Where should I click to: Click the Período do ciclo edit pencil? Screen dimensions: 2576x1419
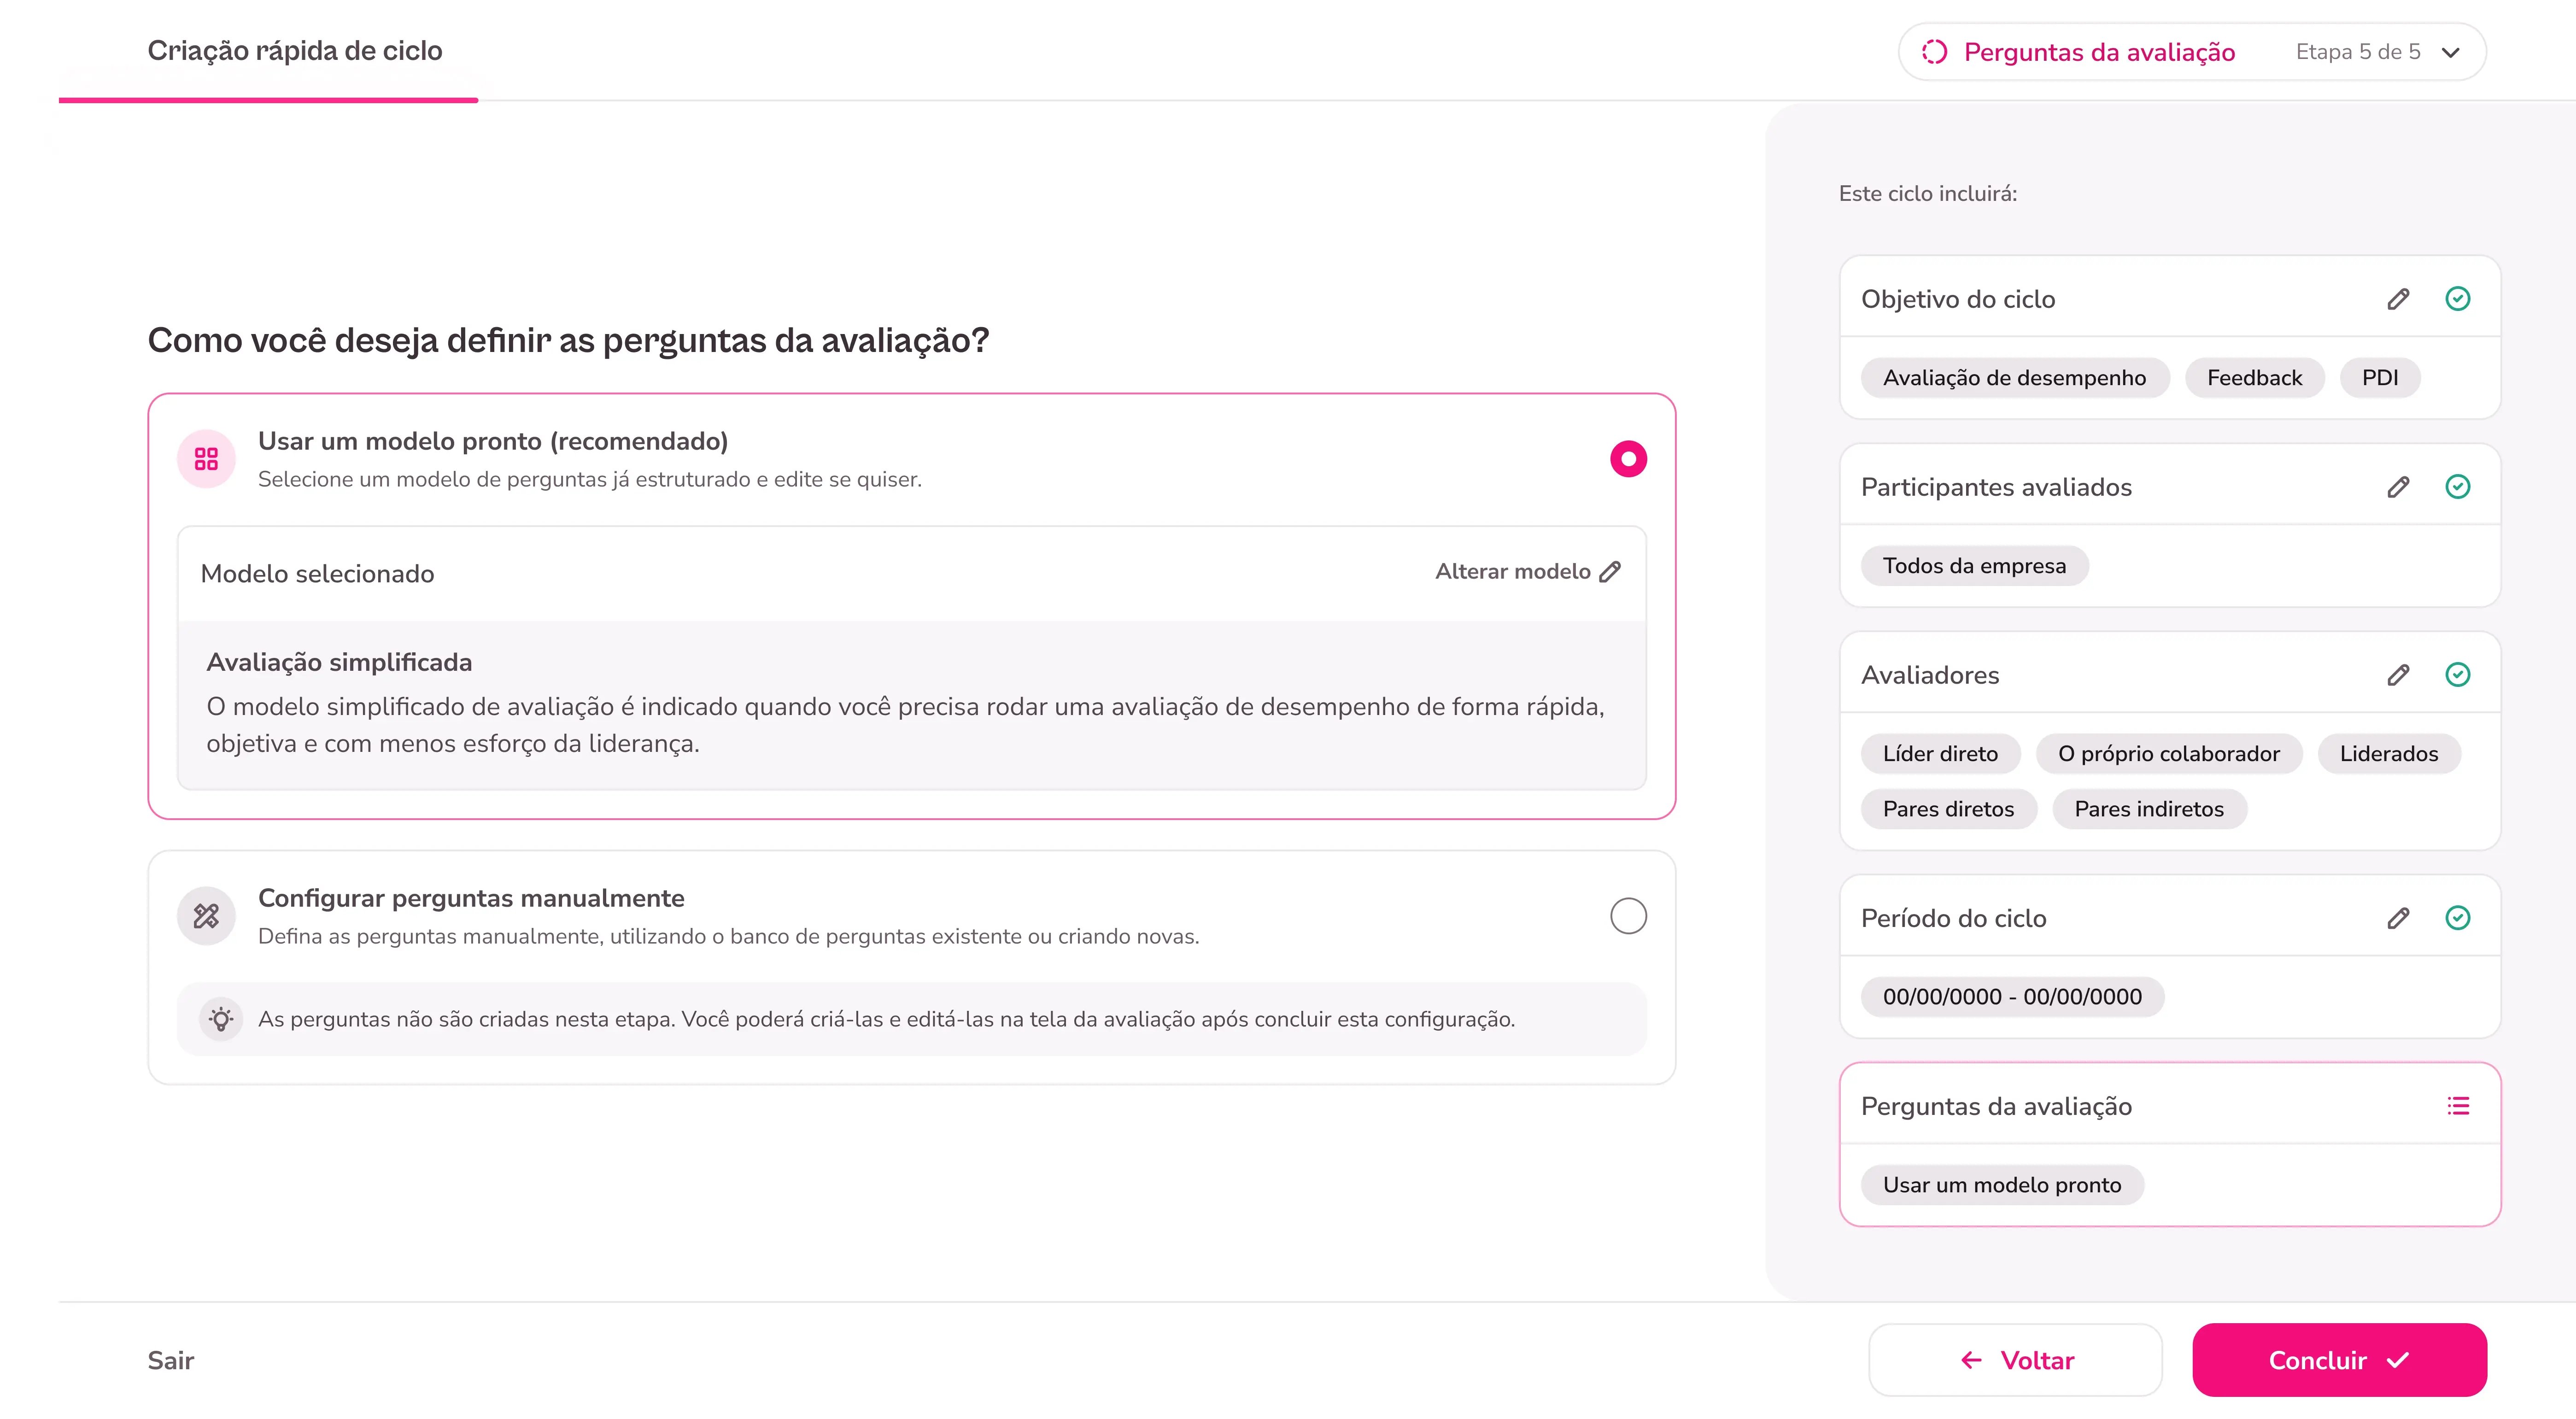point(2398,918)
